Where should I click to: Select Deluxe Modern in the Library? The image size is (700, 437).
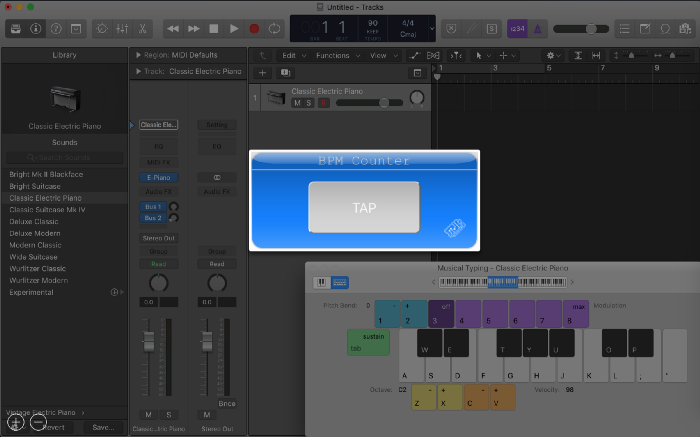35,233
